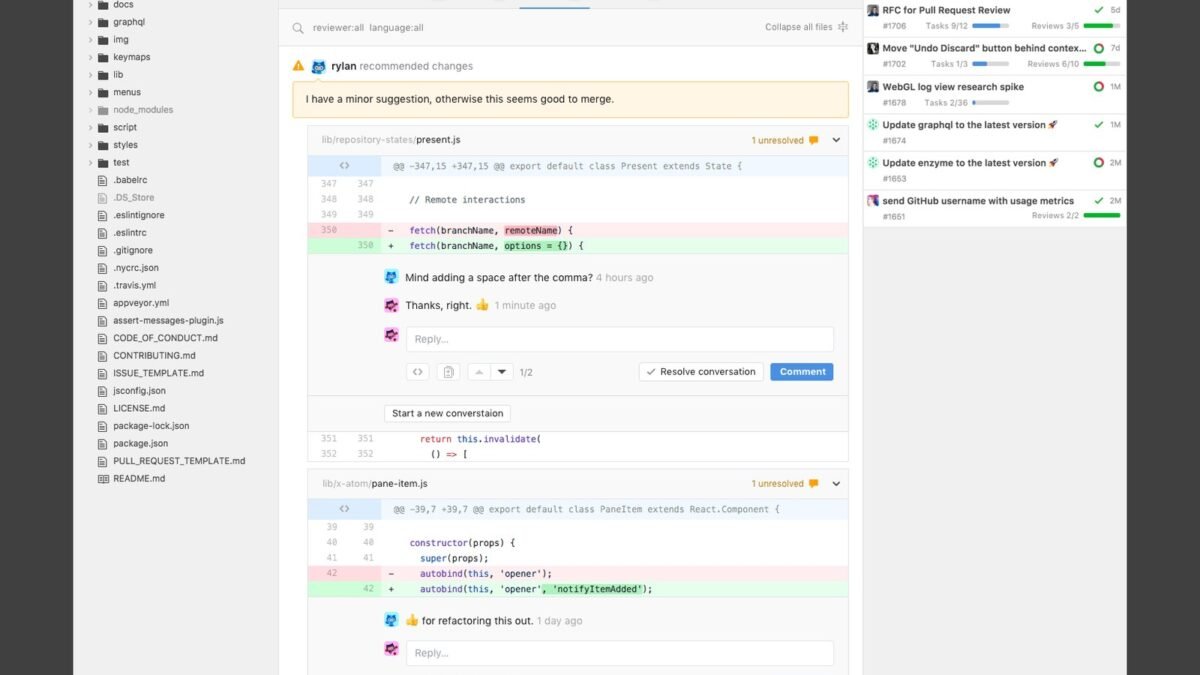This screenshot has width=1200, height=675.
Task: Select .travis.yml in file tree
Action: coord(134,285)
